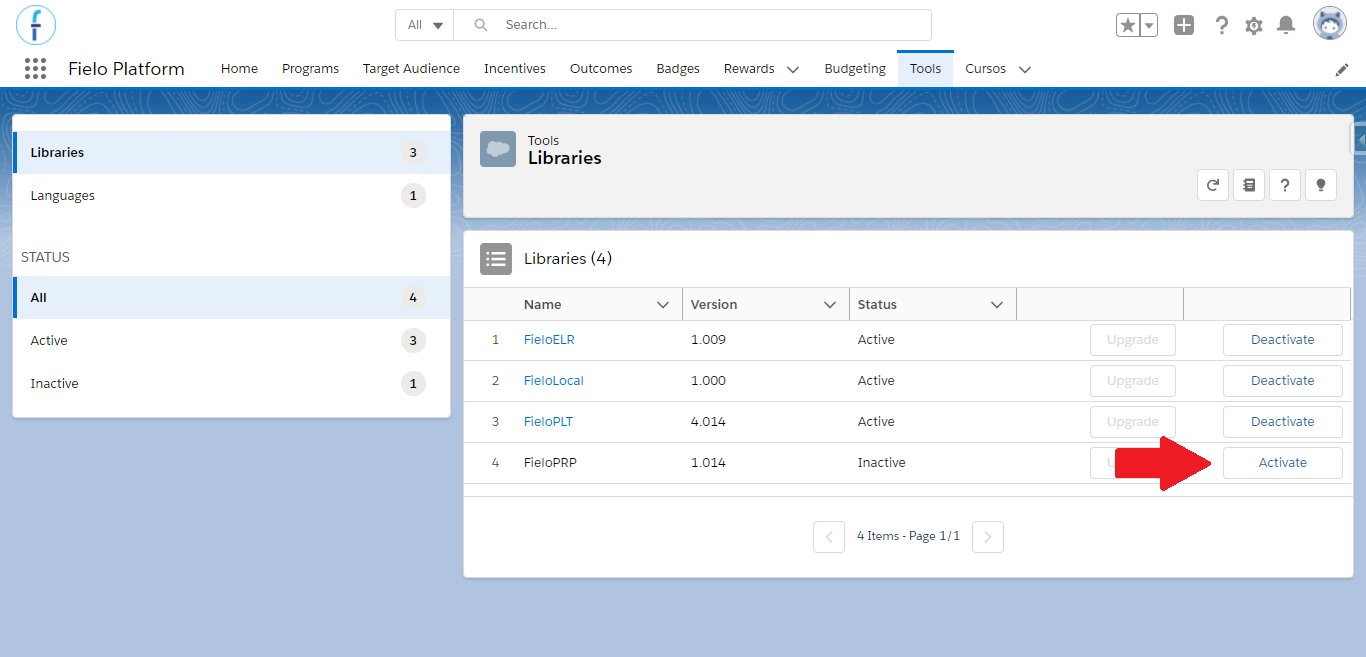This screenshot has width=1366, height=657.
Task: Open the help question icon in Tools header
Action: coord(1285,184)
